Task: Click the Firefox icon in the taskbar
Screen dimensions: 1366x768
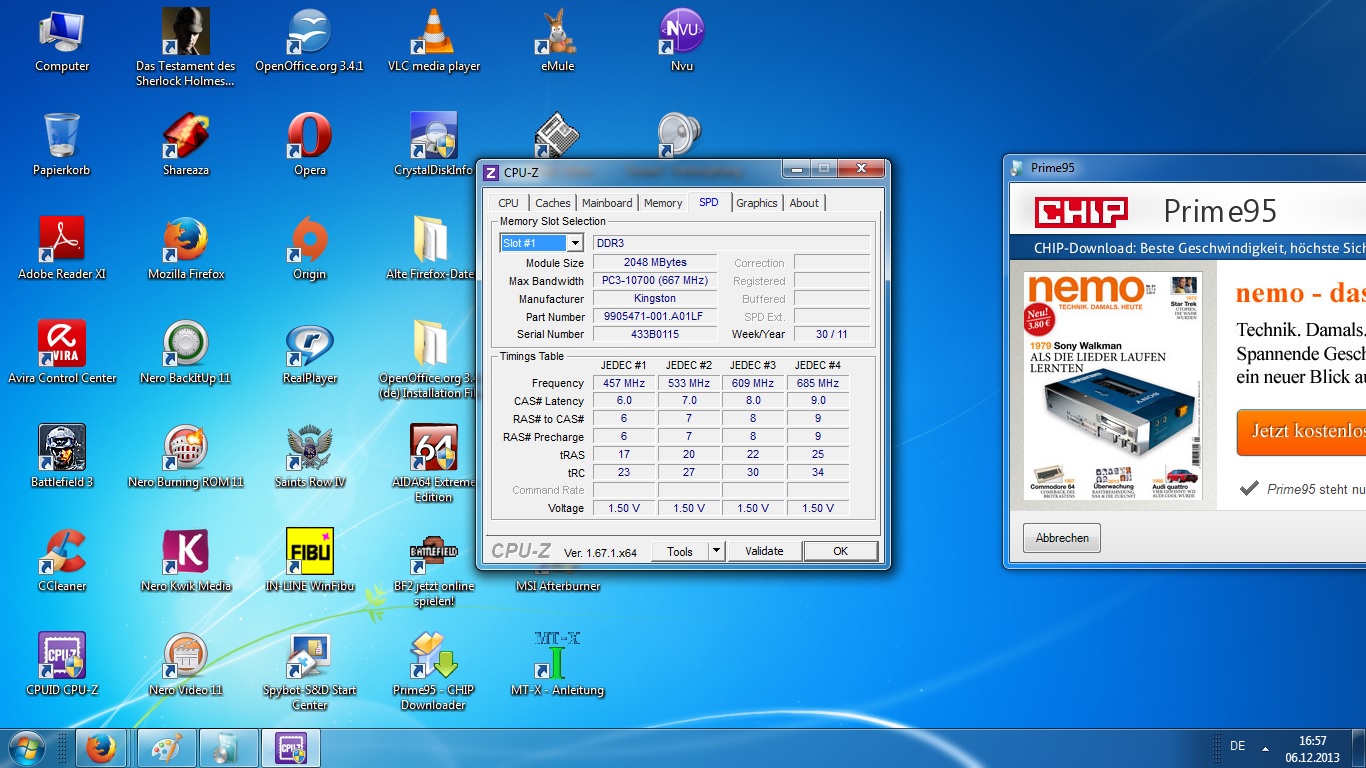Action: pyautogui.click(x=100, y=748)
